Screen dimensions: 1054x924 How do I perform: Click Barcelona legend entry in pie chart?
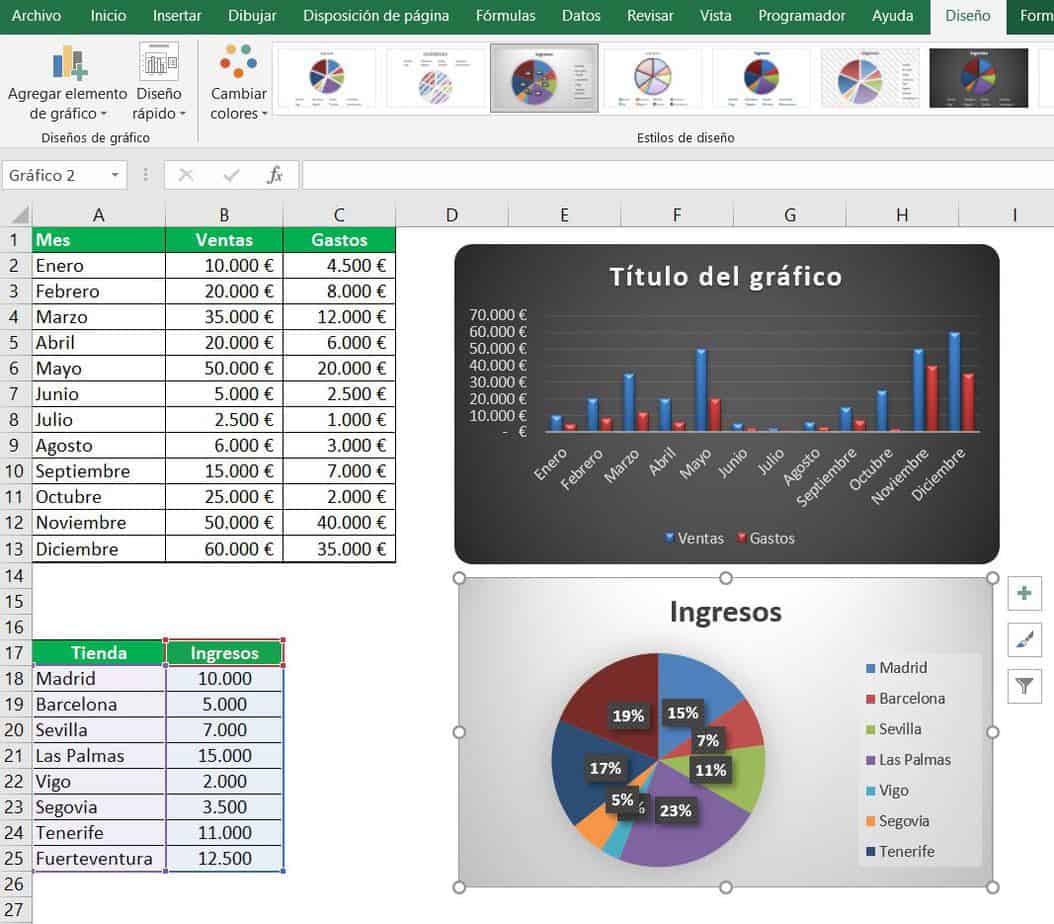[x=905, y=699]
